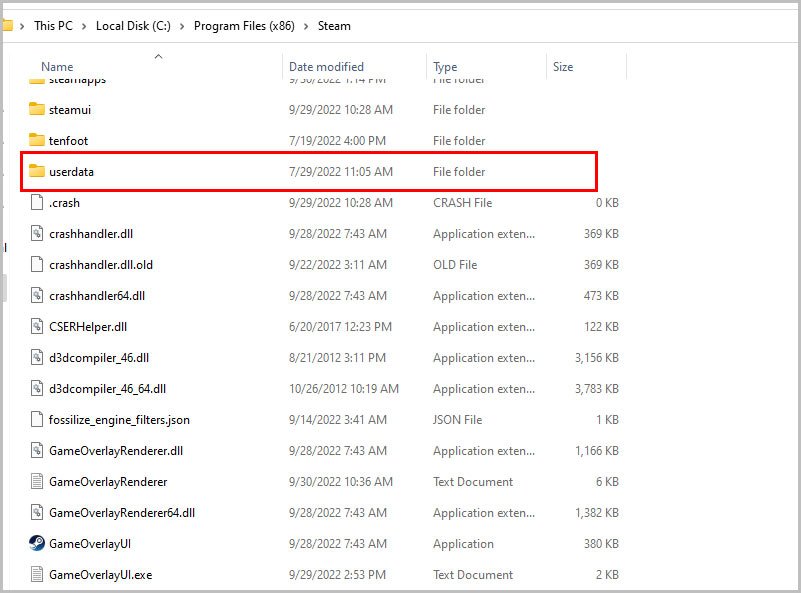This screenshot has width=801, height=593.
Task: Sort files by Date modified column
Action: pyautogui.click(x=326, y=66)
